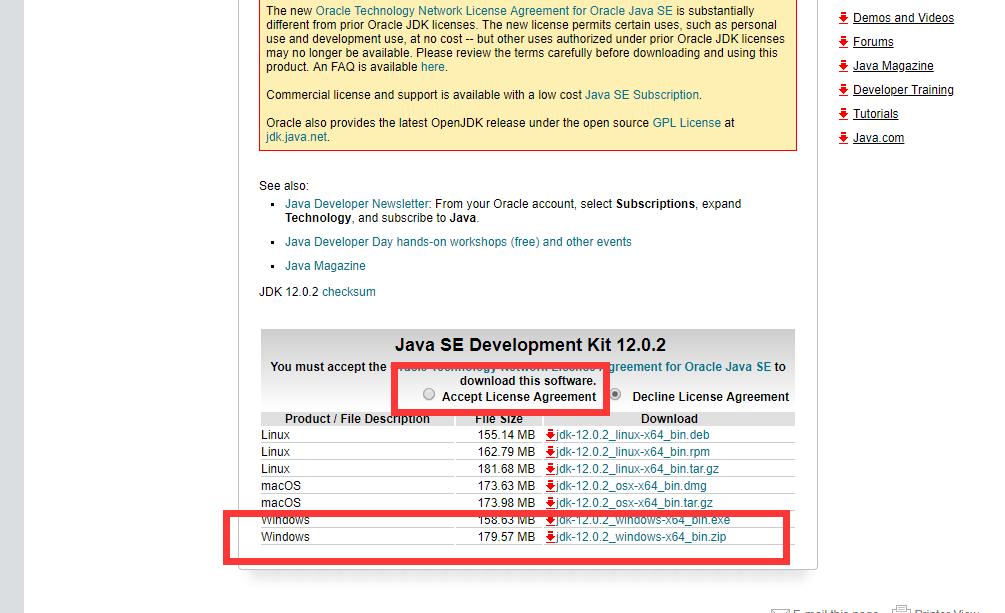
Task: Click the 155.14 MB file size cell
Action: (x=506, y=435)
